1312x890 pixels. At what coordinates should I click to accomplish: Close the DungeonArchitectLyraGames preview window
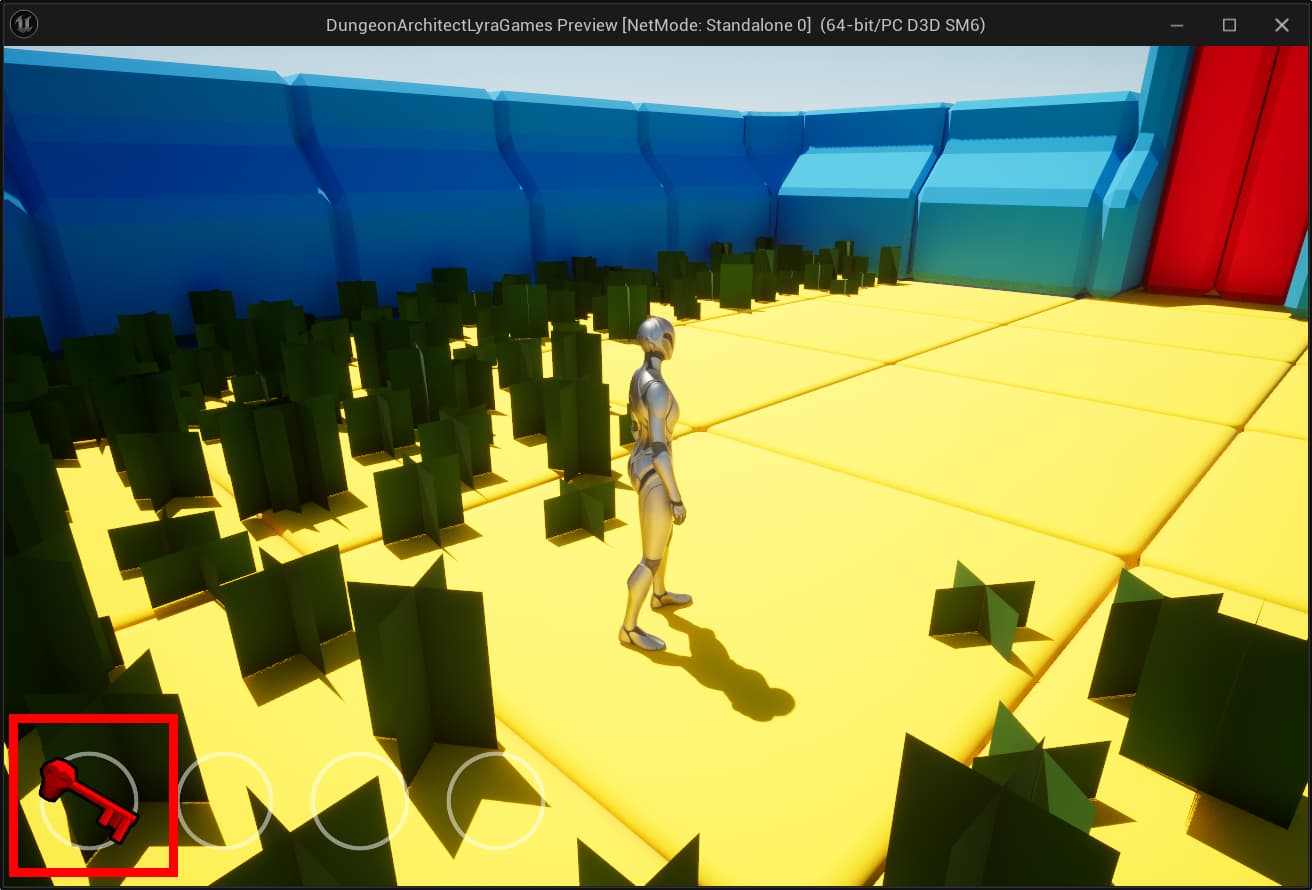1281,25
